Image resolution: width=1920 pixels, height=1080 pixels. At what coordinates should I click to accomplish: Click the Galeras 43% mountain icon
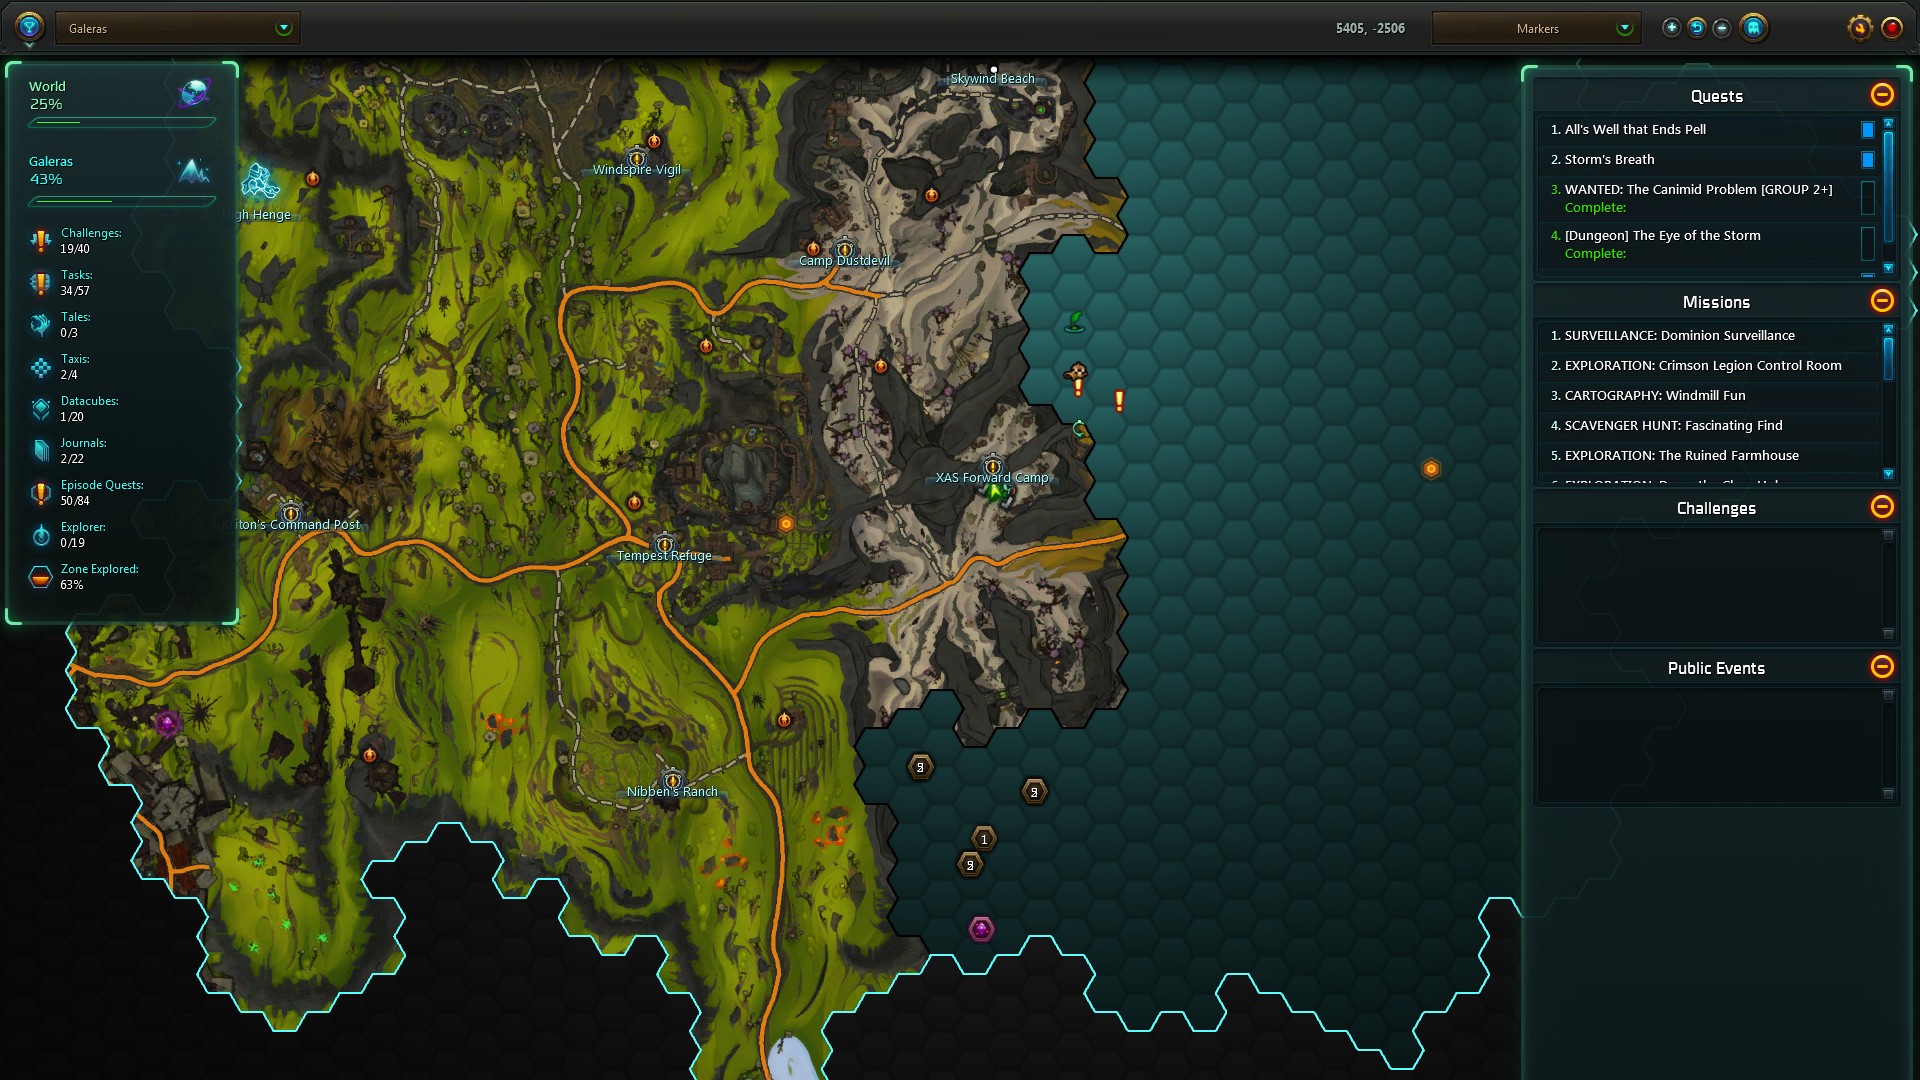pos(193,171)
